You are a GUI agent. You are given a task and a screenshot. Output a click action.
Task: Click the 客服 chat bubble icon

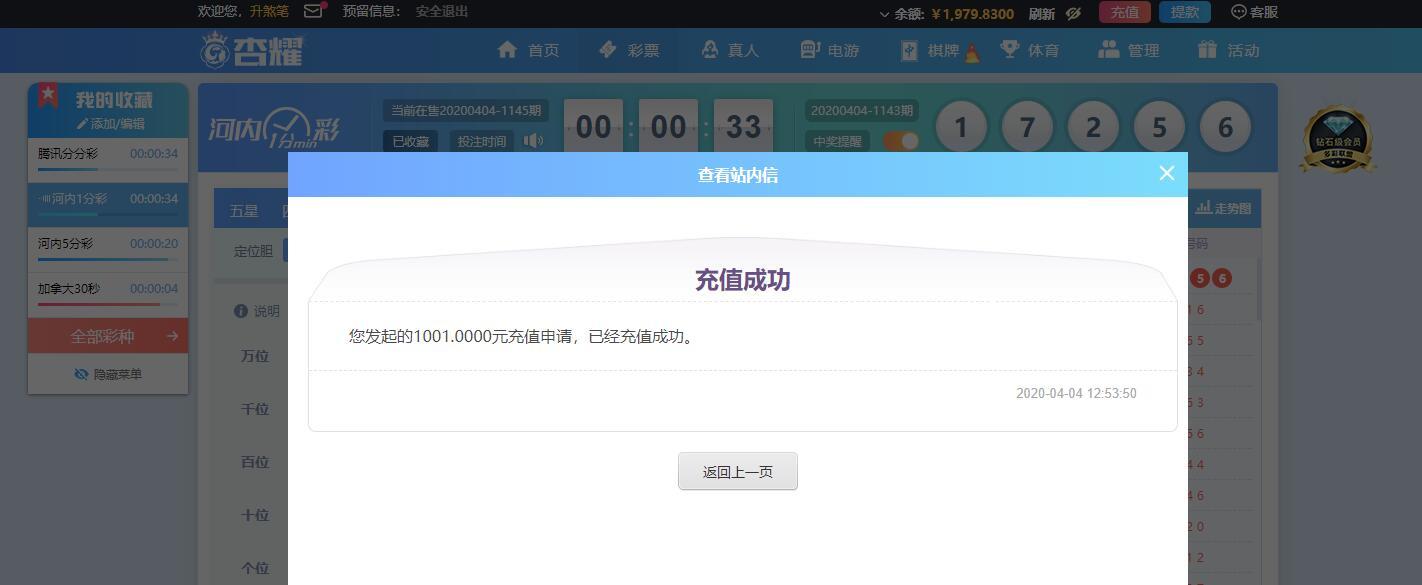1238,12
